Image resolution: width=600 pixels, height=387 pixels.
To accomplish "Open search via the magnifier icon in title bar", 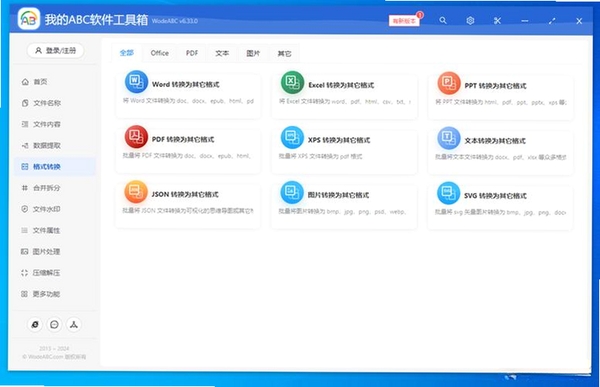I will point(443,20).
